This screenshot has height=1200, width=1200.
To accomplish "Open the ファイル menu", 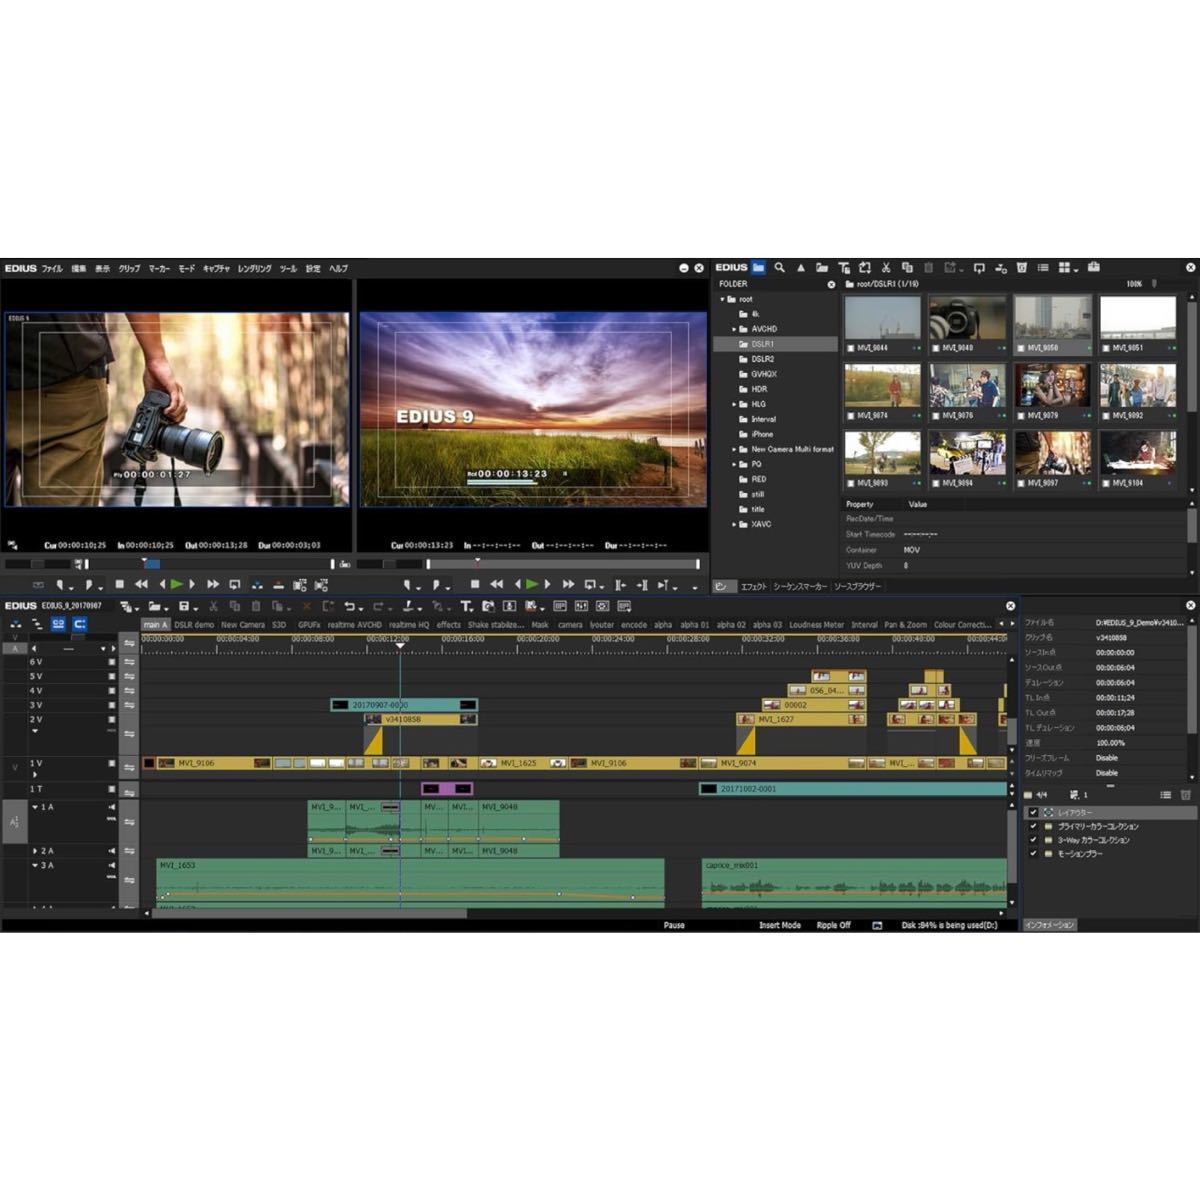I will click(52, 268).
